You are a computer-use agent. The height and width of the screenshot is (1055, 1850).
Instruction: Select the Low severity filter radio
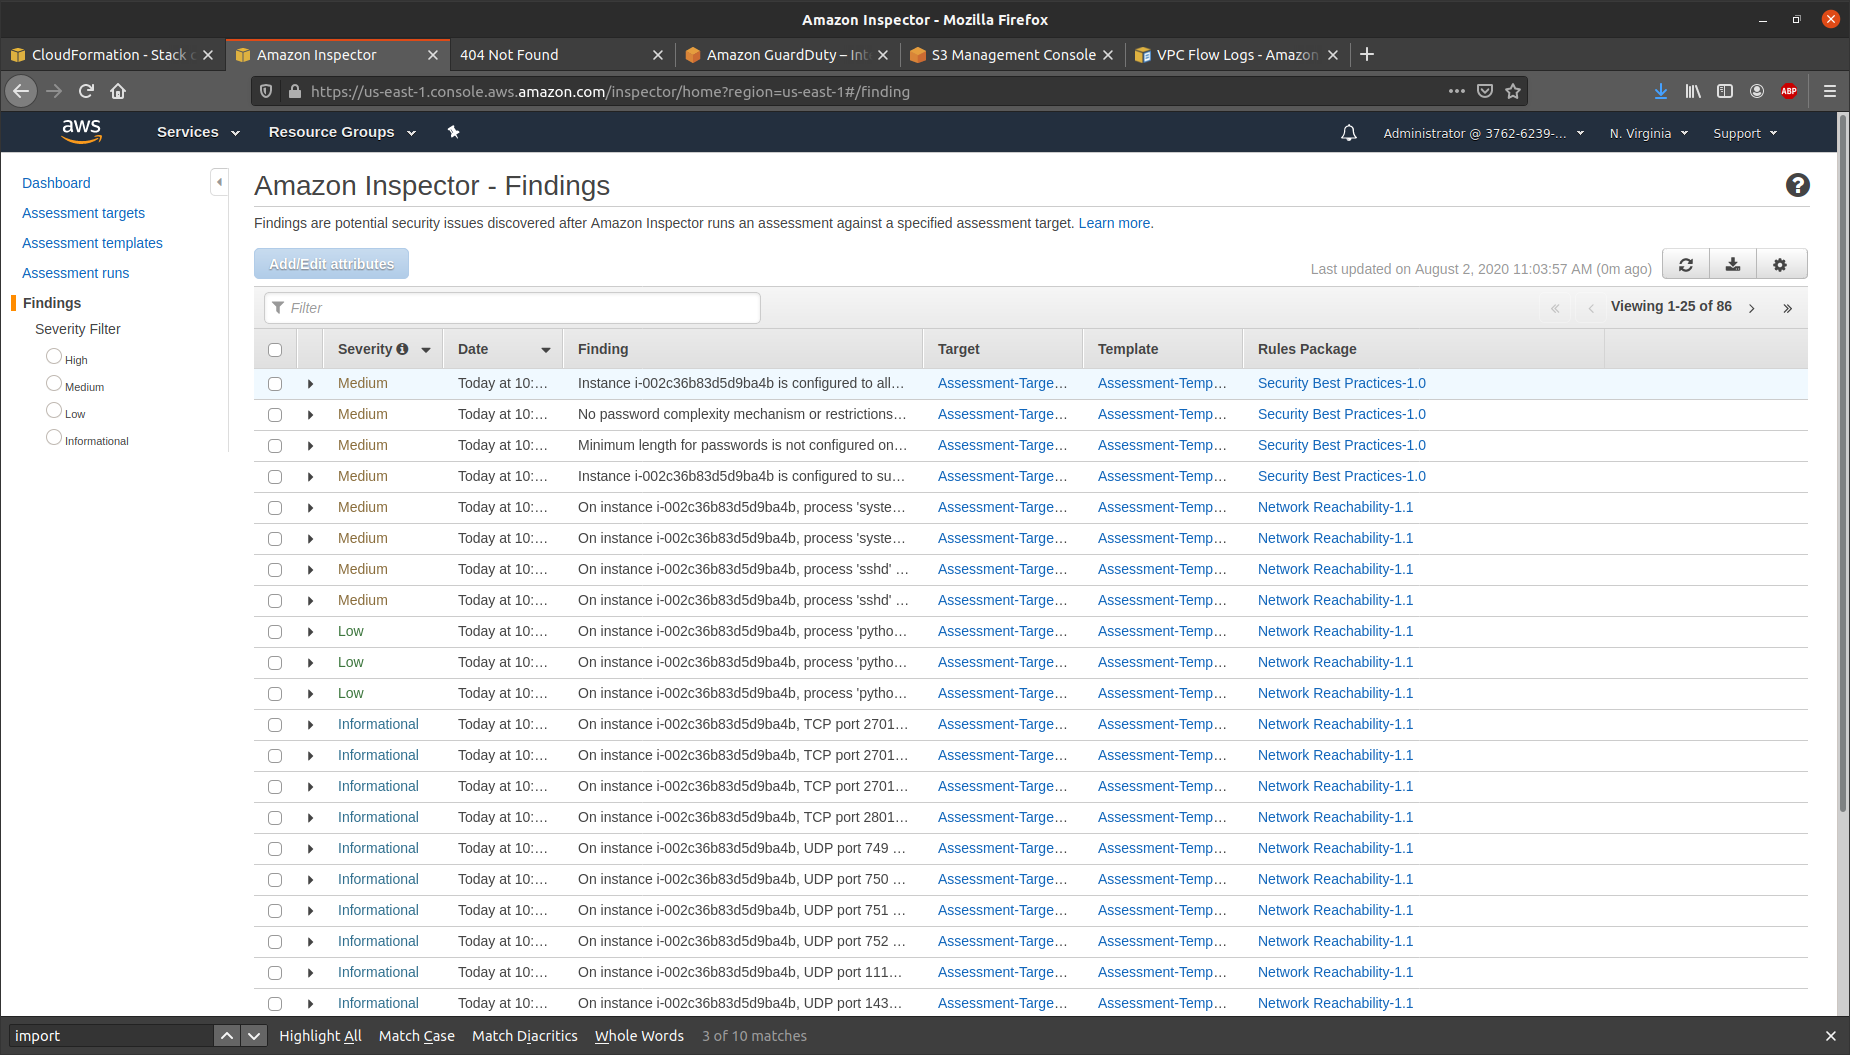[x=54, y=410]
